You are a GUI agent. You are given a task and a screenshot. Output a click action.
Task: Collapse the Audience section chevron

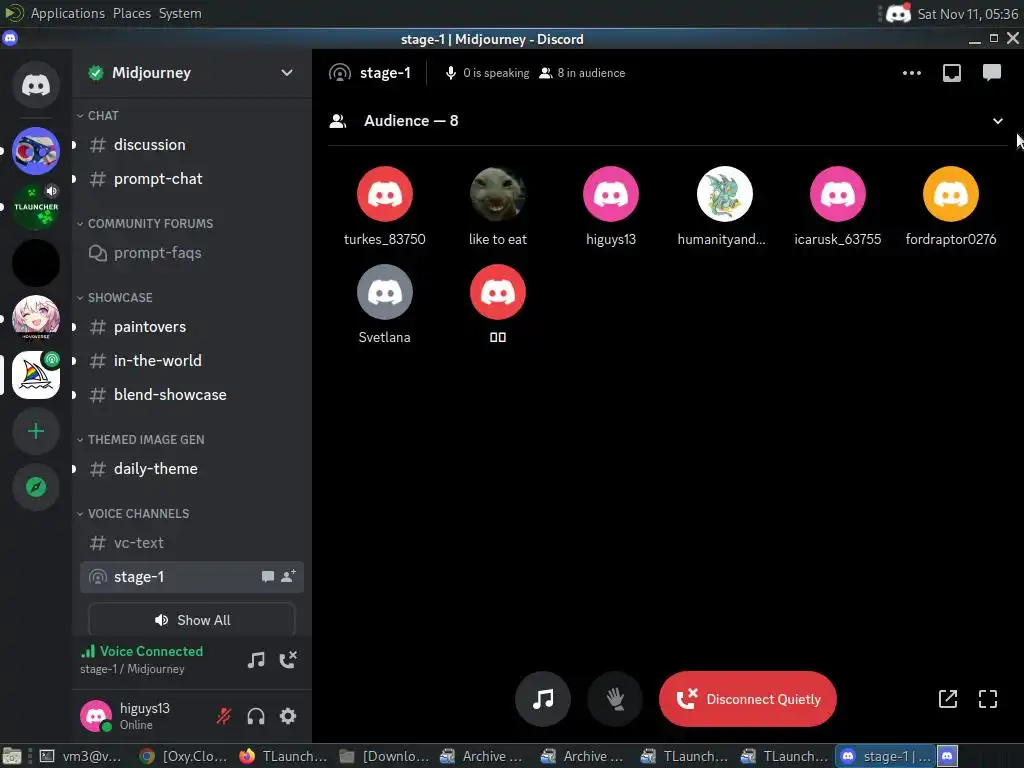(997, 121)
